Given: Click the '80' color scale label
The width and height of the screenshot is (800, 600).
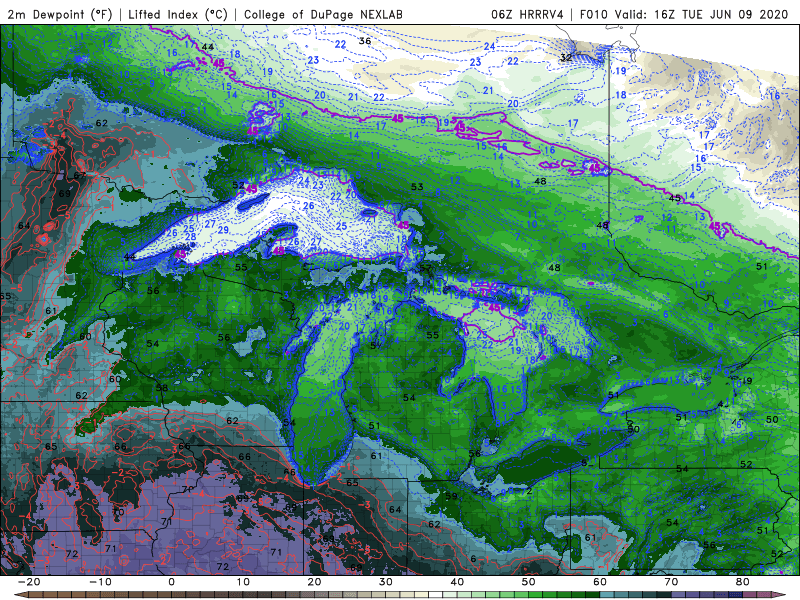Looking at the screenshot, I should click(743, 582).
